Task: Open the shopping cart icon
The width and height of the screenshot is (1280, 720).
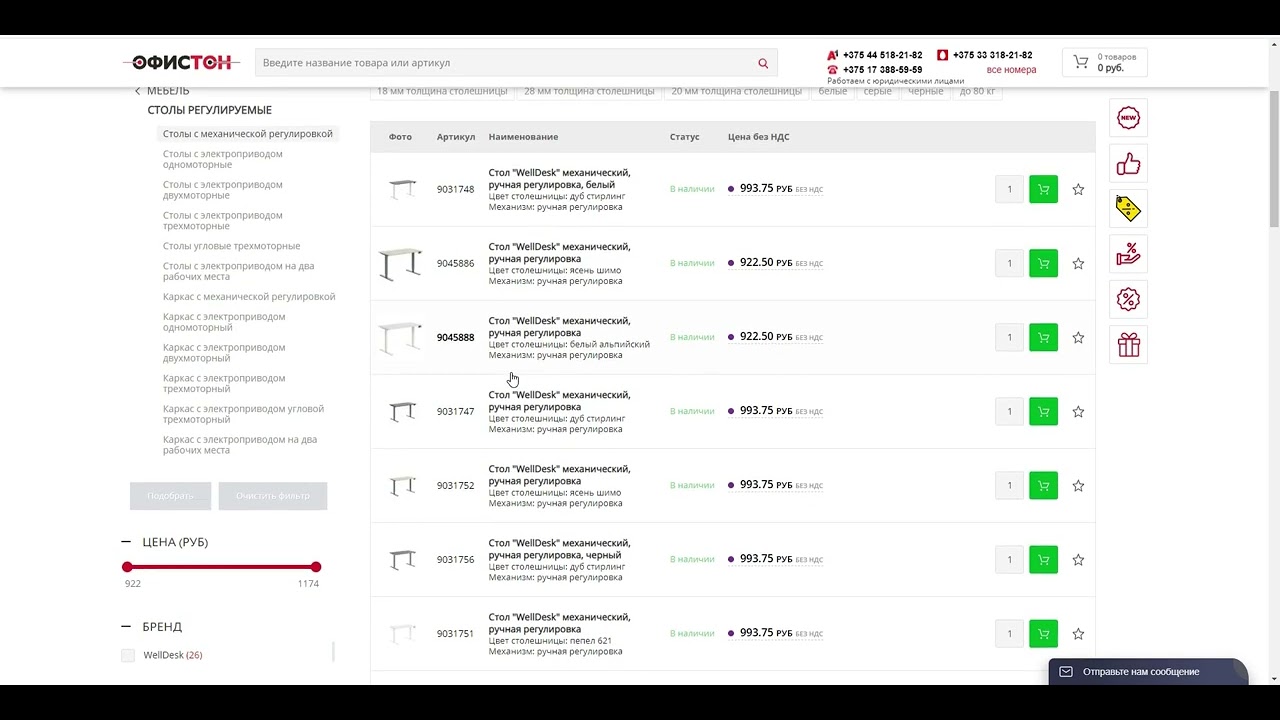Action: click(x=1081, y=62)
